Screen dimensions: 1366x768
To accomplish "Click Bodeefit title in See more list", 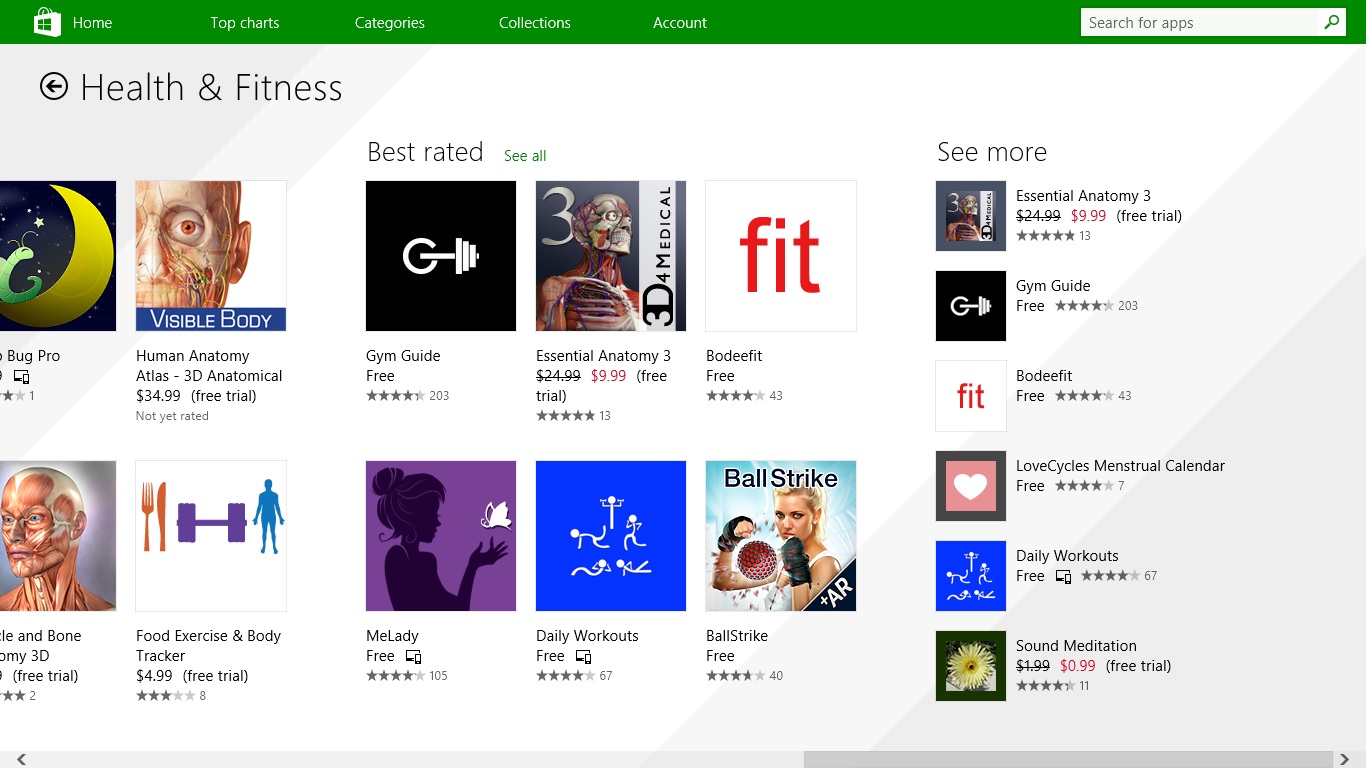I will (x=1044, y=376).
